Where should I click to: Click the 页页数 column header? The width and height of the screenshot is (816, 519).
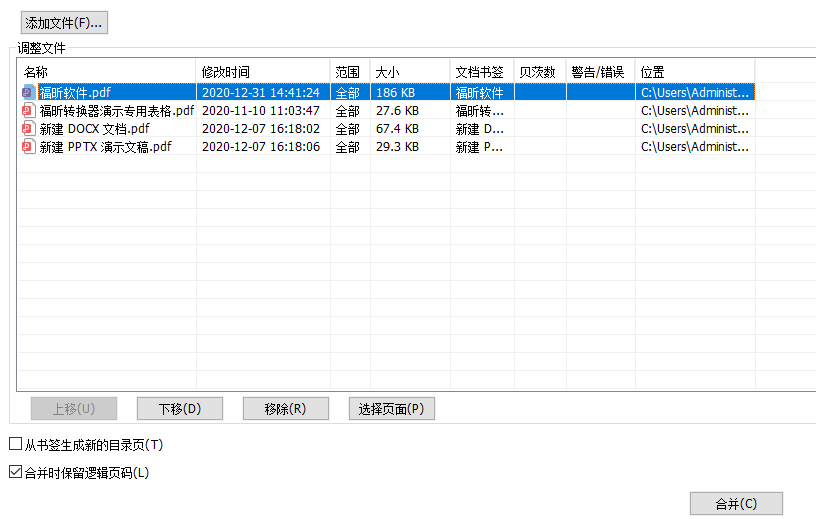[540, 72]
